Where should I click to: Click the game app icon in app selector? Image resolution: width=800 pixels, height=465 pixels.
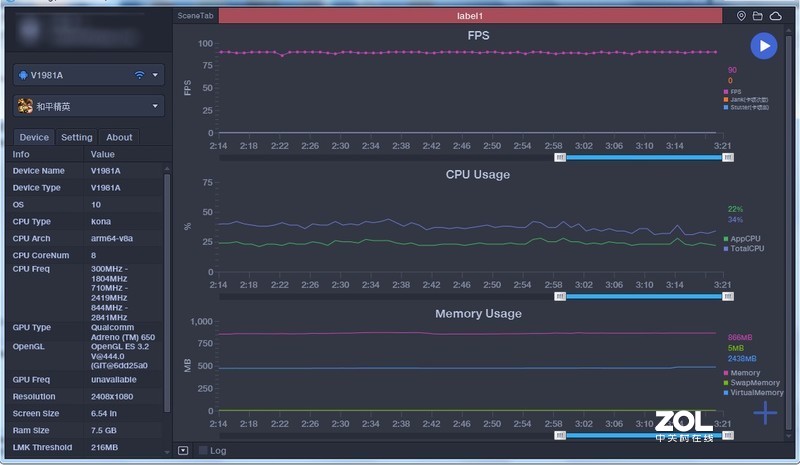click(x=25, y=106)
